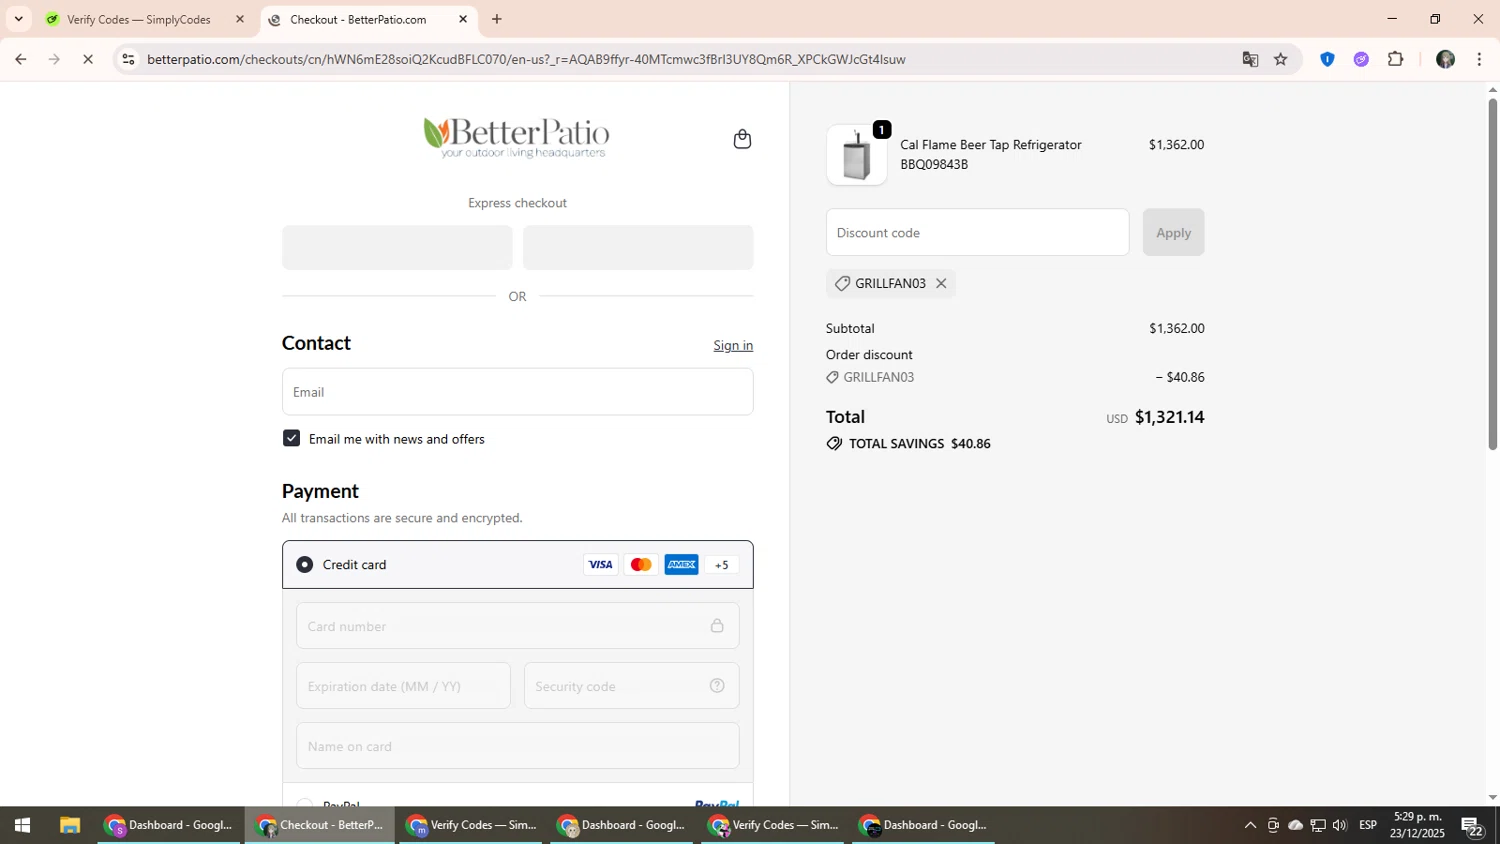Switch to Verify Codes — SimplyCodes tab
Screen dimensions: 1500x844
(x=138, y=19)
